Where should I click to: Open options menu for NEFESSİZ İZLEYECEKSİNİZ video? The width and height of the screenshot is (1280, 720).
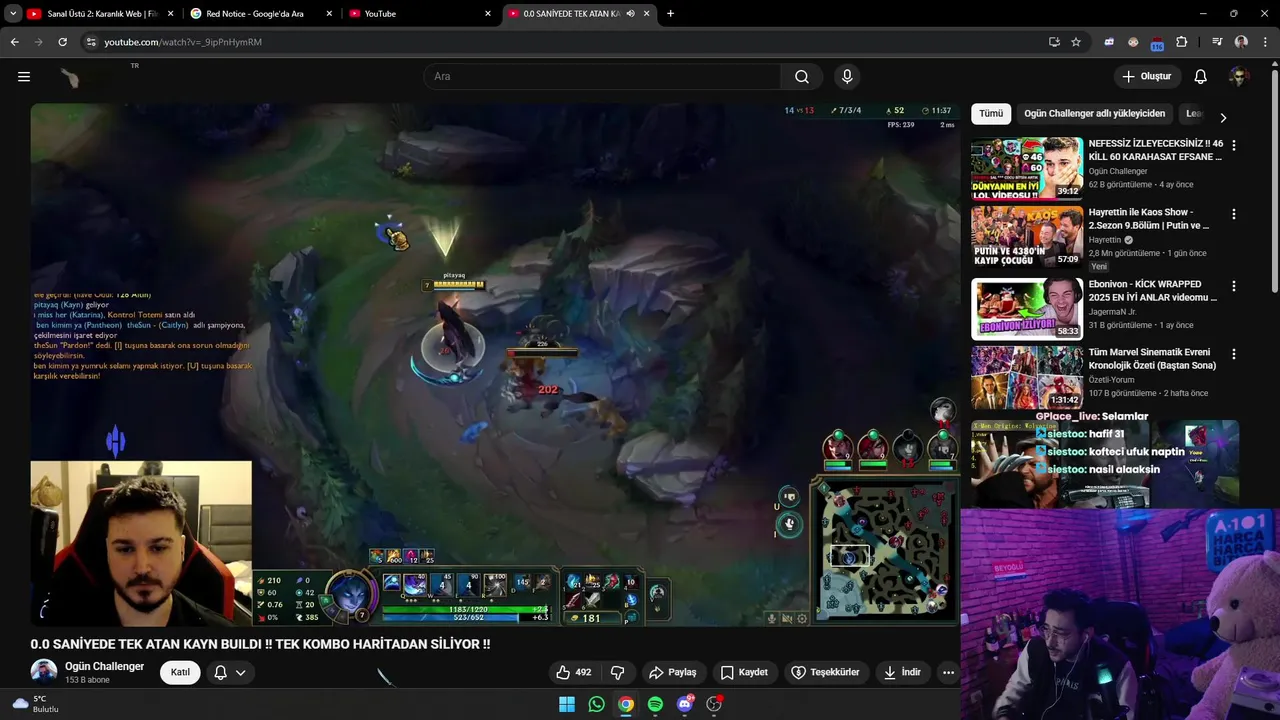tap(1233, 145)
